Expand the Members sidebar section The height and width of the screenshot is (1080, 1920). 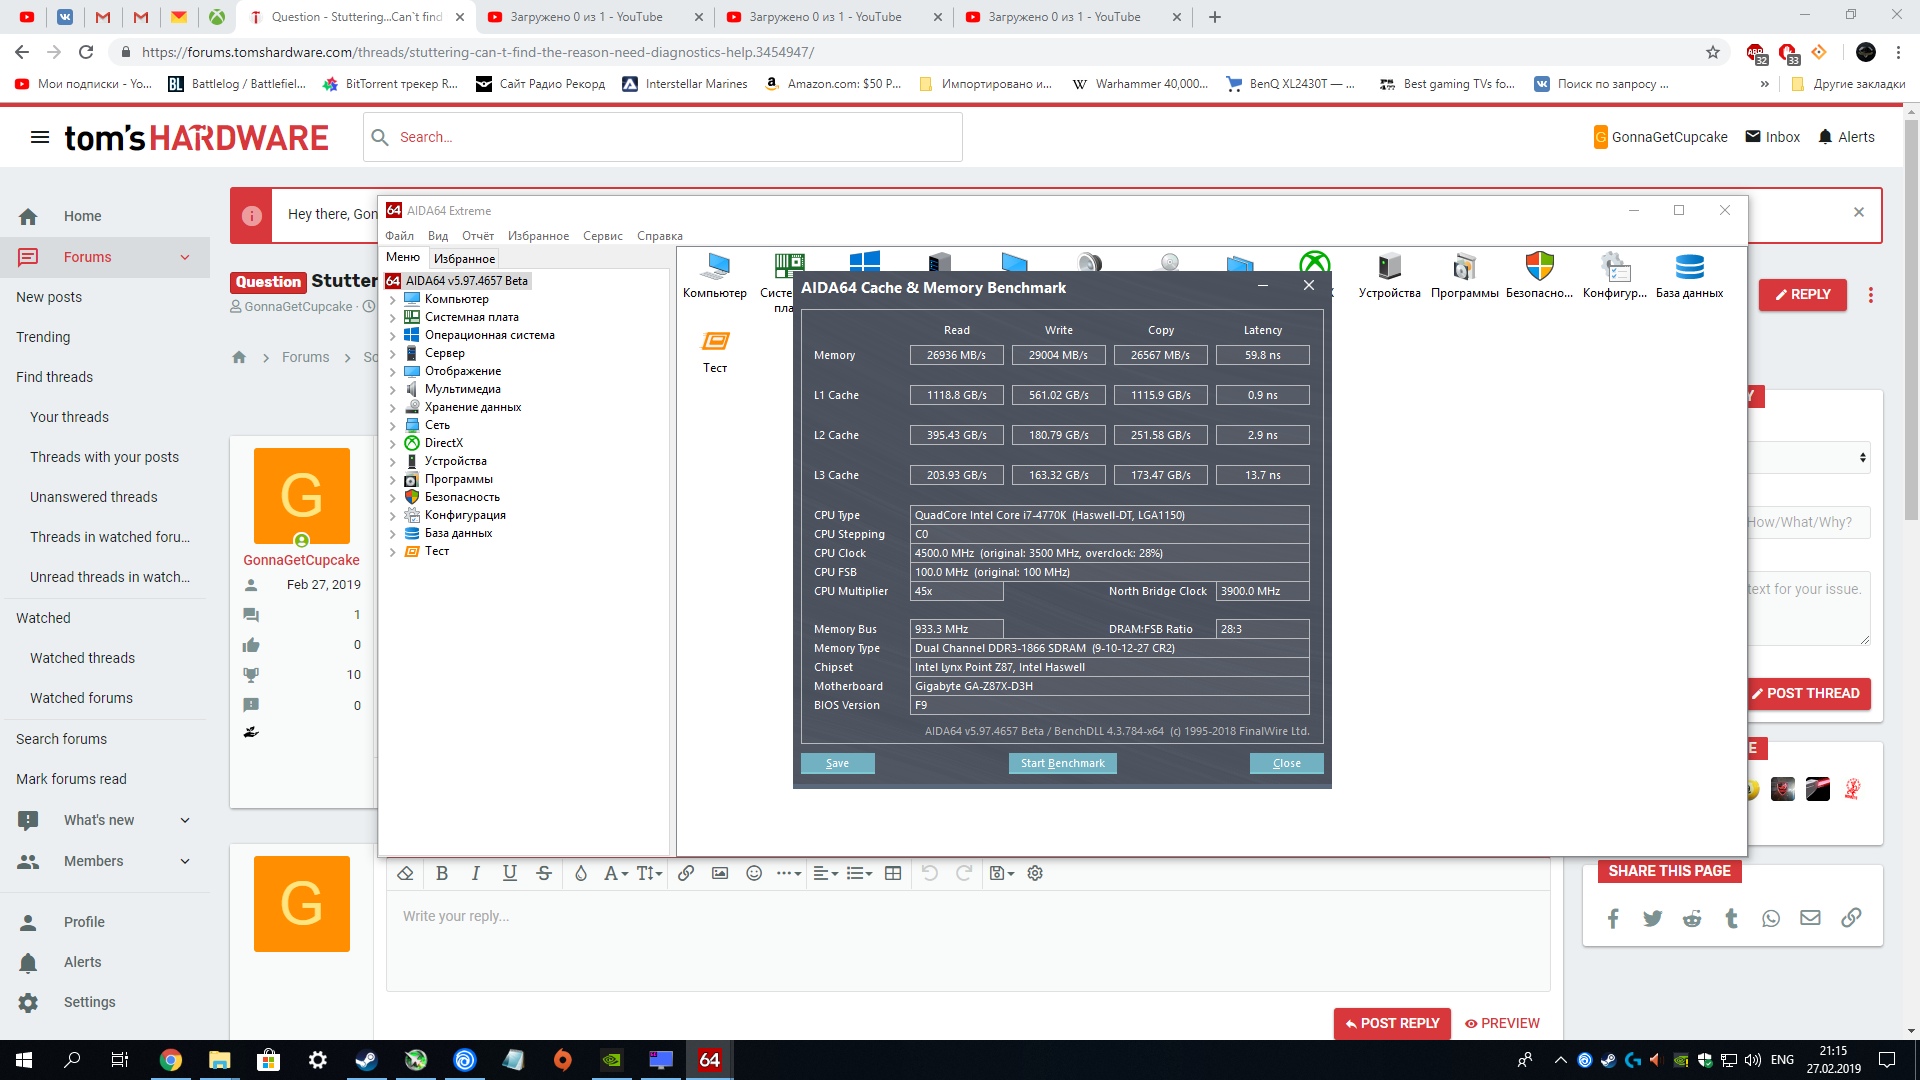click(185, 861)
